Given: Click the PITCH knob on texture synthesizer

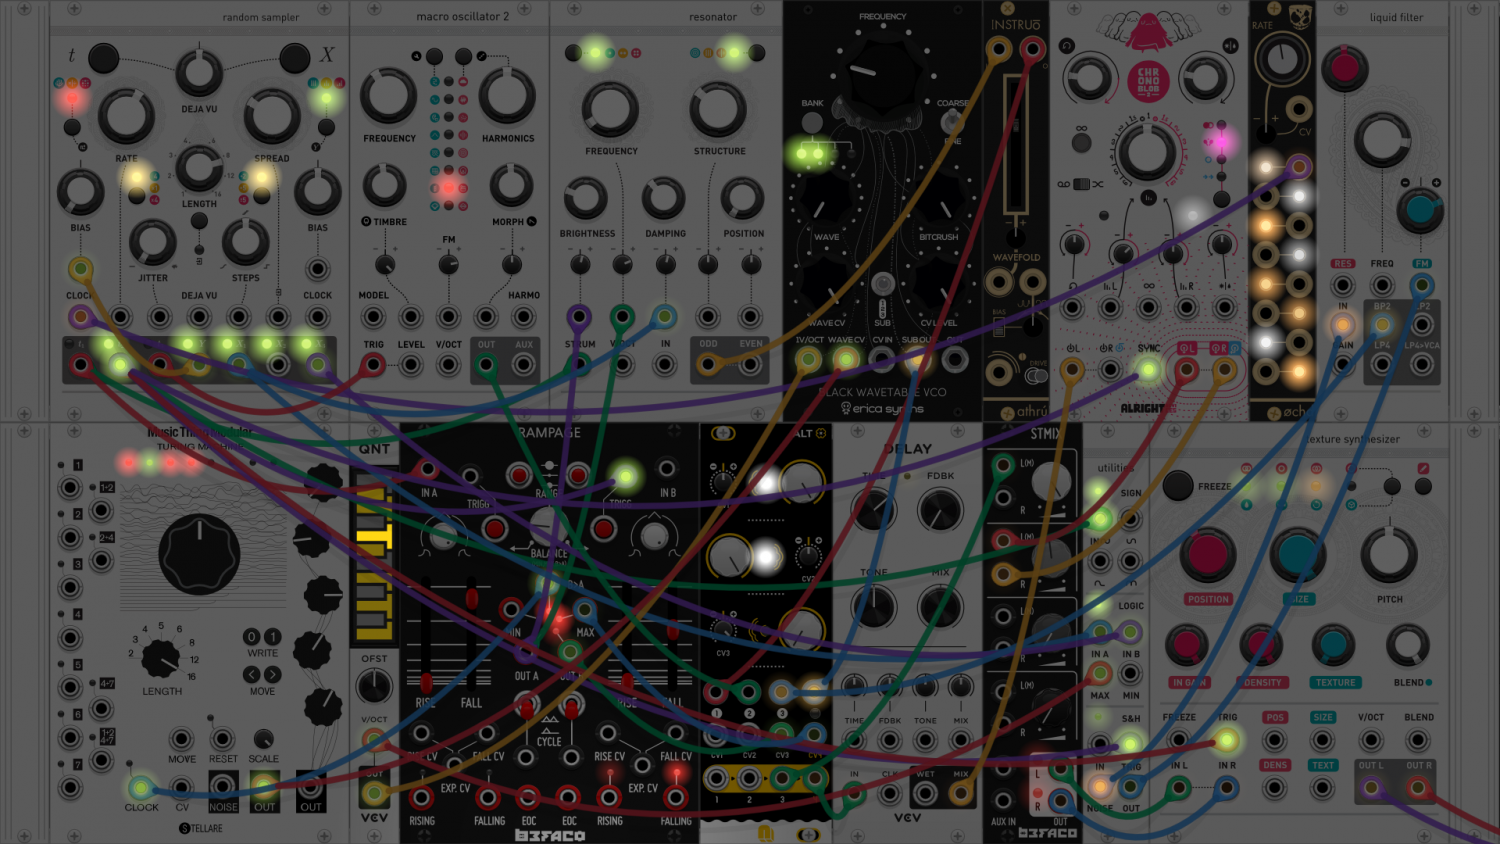Looking at the screenshot, I should point(1389,555).
